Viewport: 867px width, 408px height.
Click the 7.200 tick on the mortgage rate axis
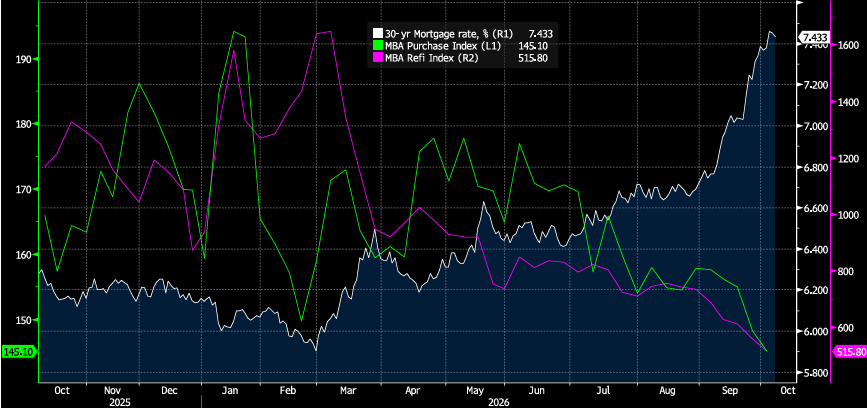coord(814,86)
